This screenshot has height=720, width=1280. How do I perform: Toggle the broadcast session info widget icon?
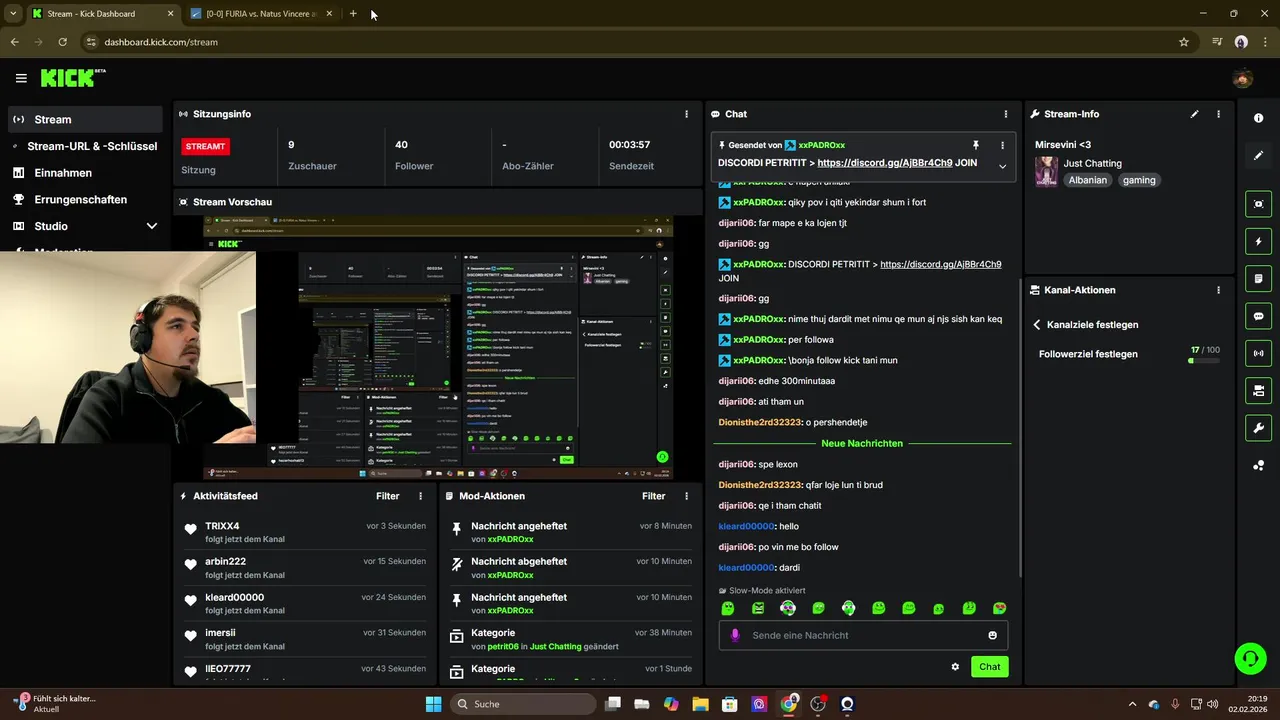(1259, 353)
